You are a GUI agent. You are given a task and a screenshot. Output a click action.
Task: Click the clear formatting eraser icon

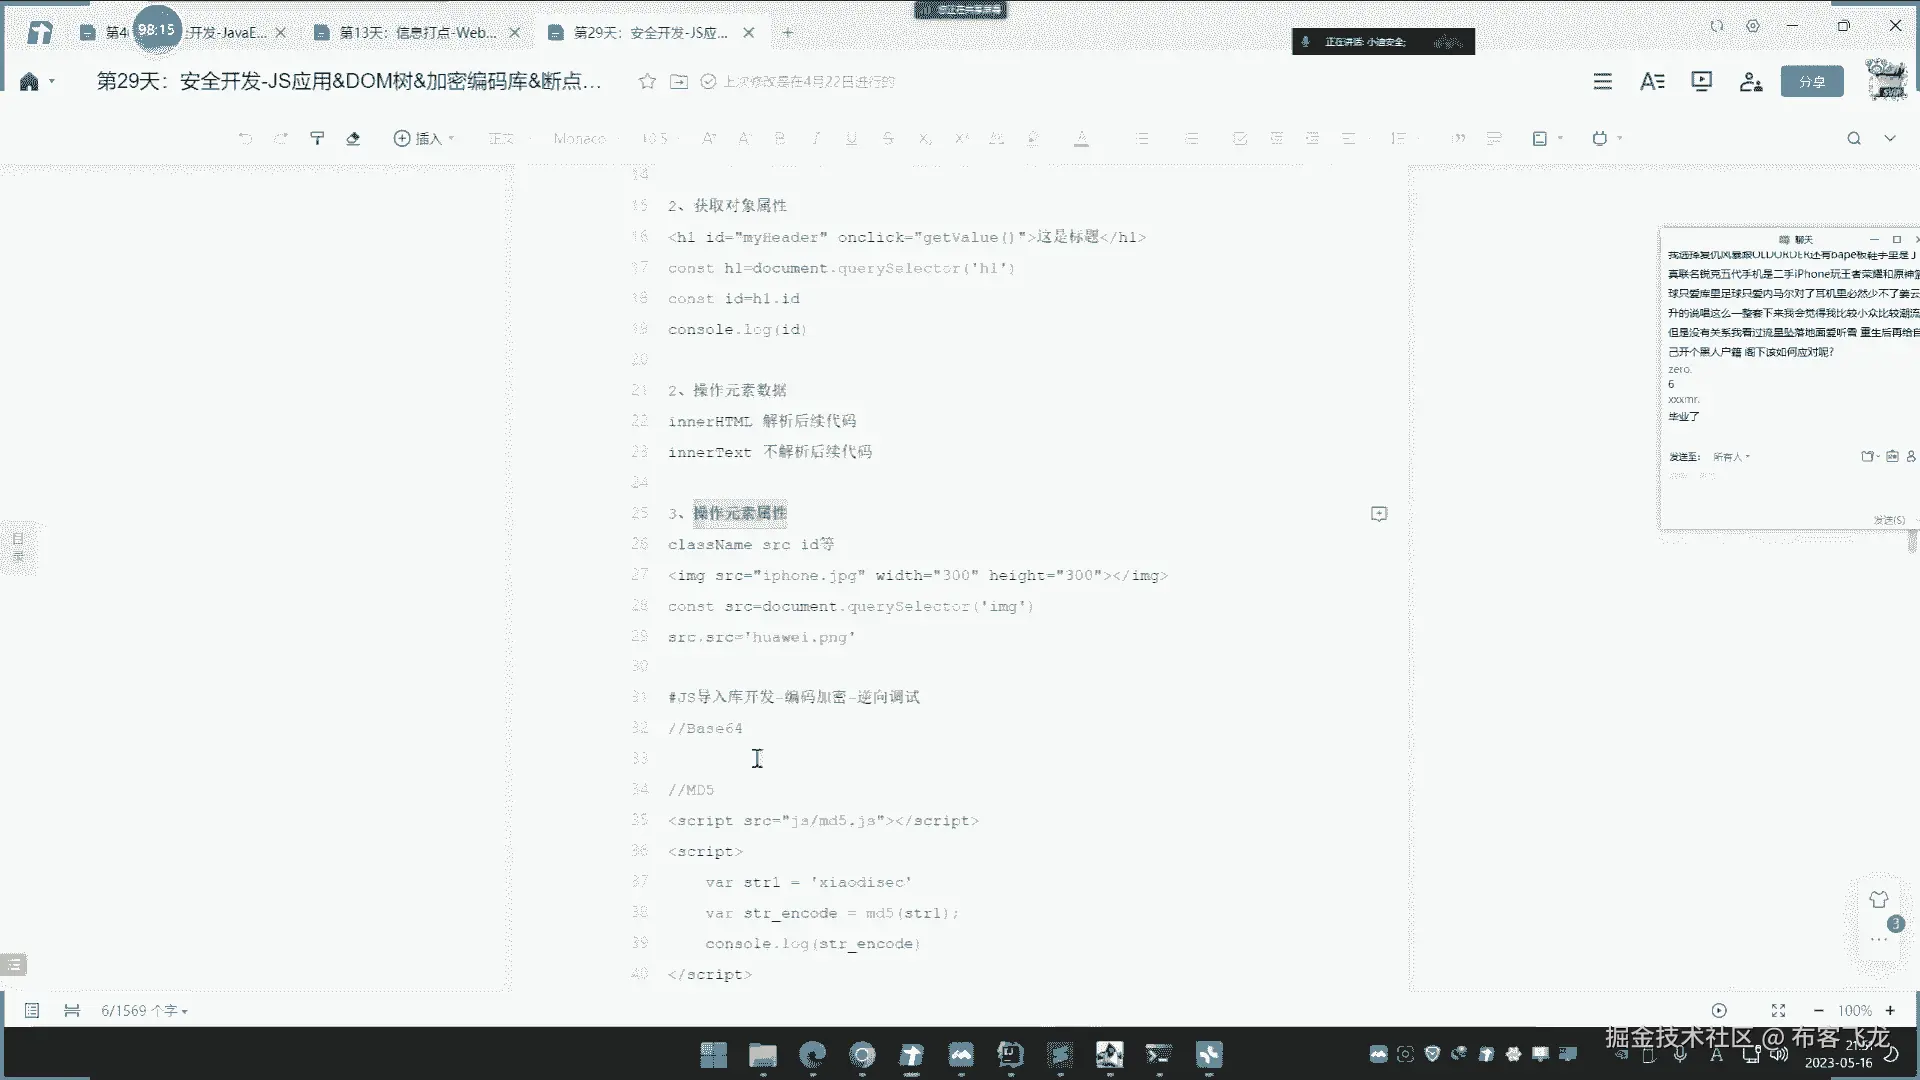pos(353,138)
